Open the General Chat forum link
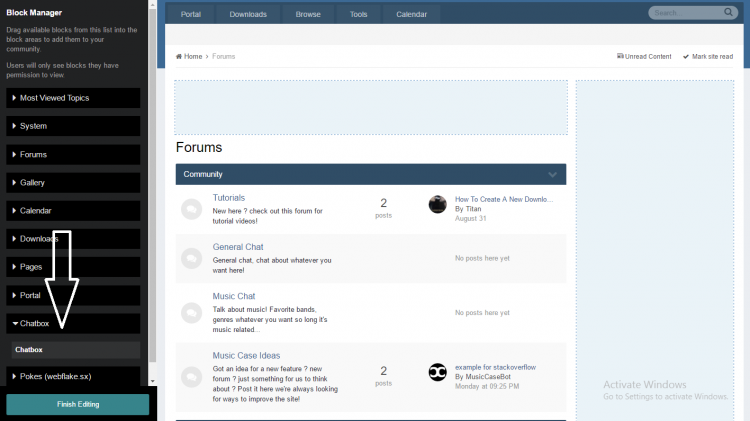 238,247
